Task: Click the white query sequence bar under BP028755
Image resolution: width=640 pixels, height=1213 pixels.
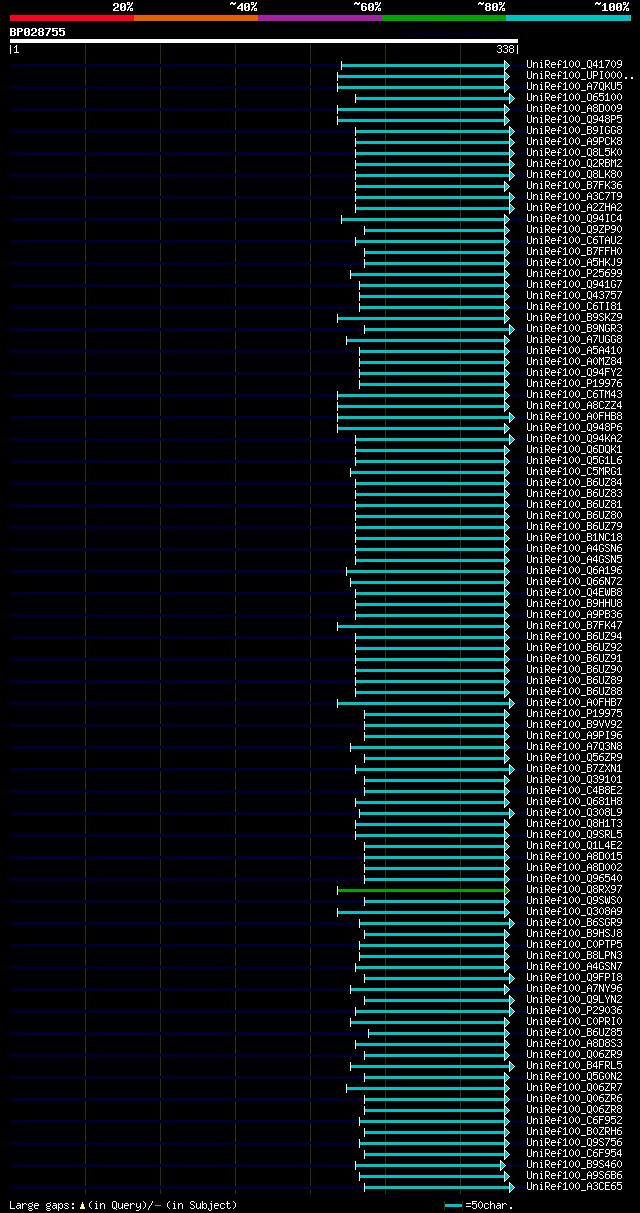Action: coord(263,41)
